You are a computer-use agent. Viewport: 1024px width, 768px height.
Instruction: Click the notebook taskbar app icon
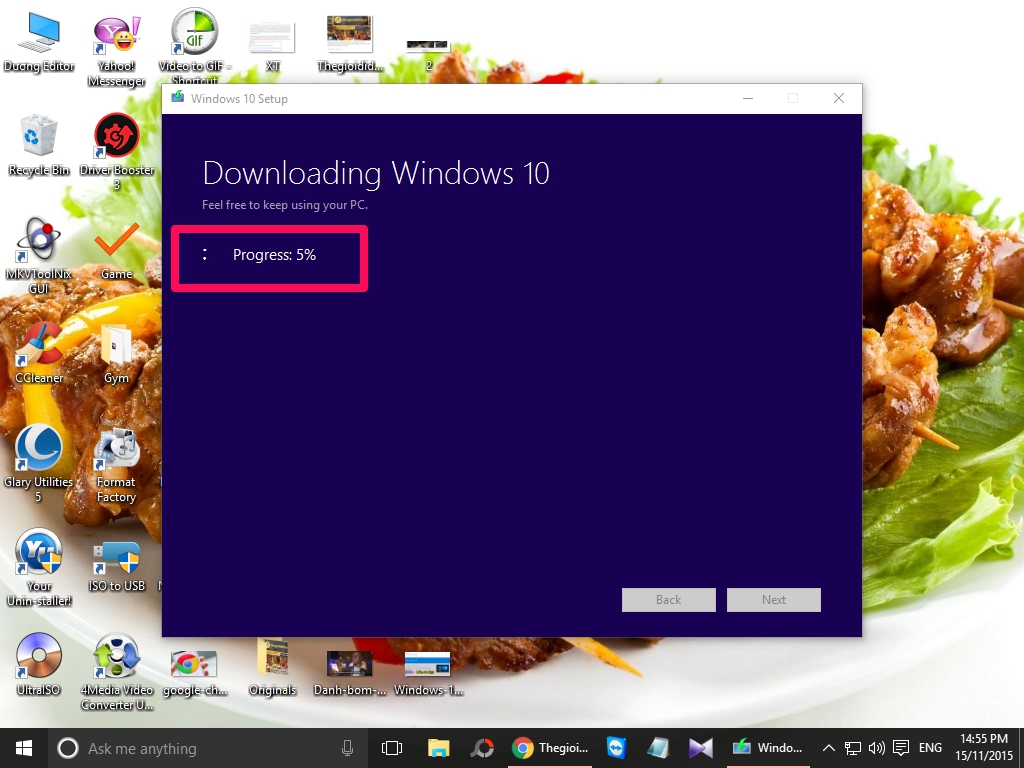(x=658, y=748)
